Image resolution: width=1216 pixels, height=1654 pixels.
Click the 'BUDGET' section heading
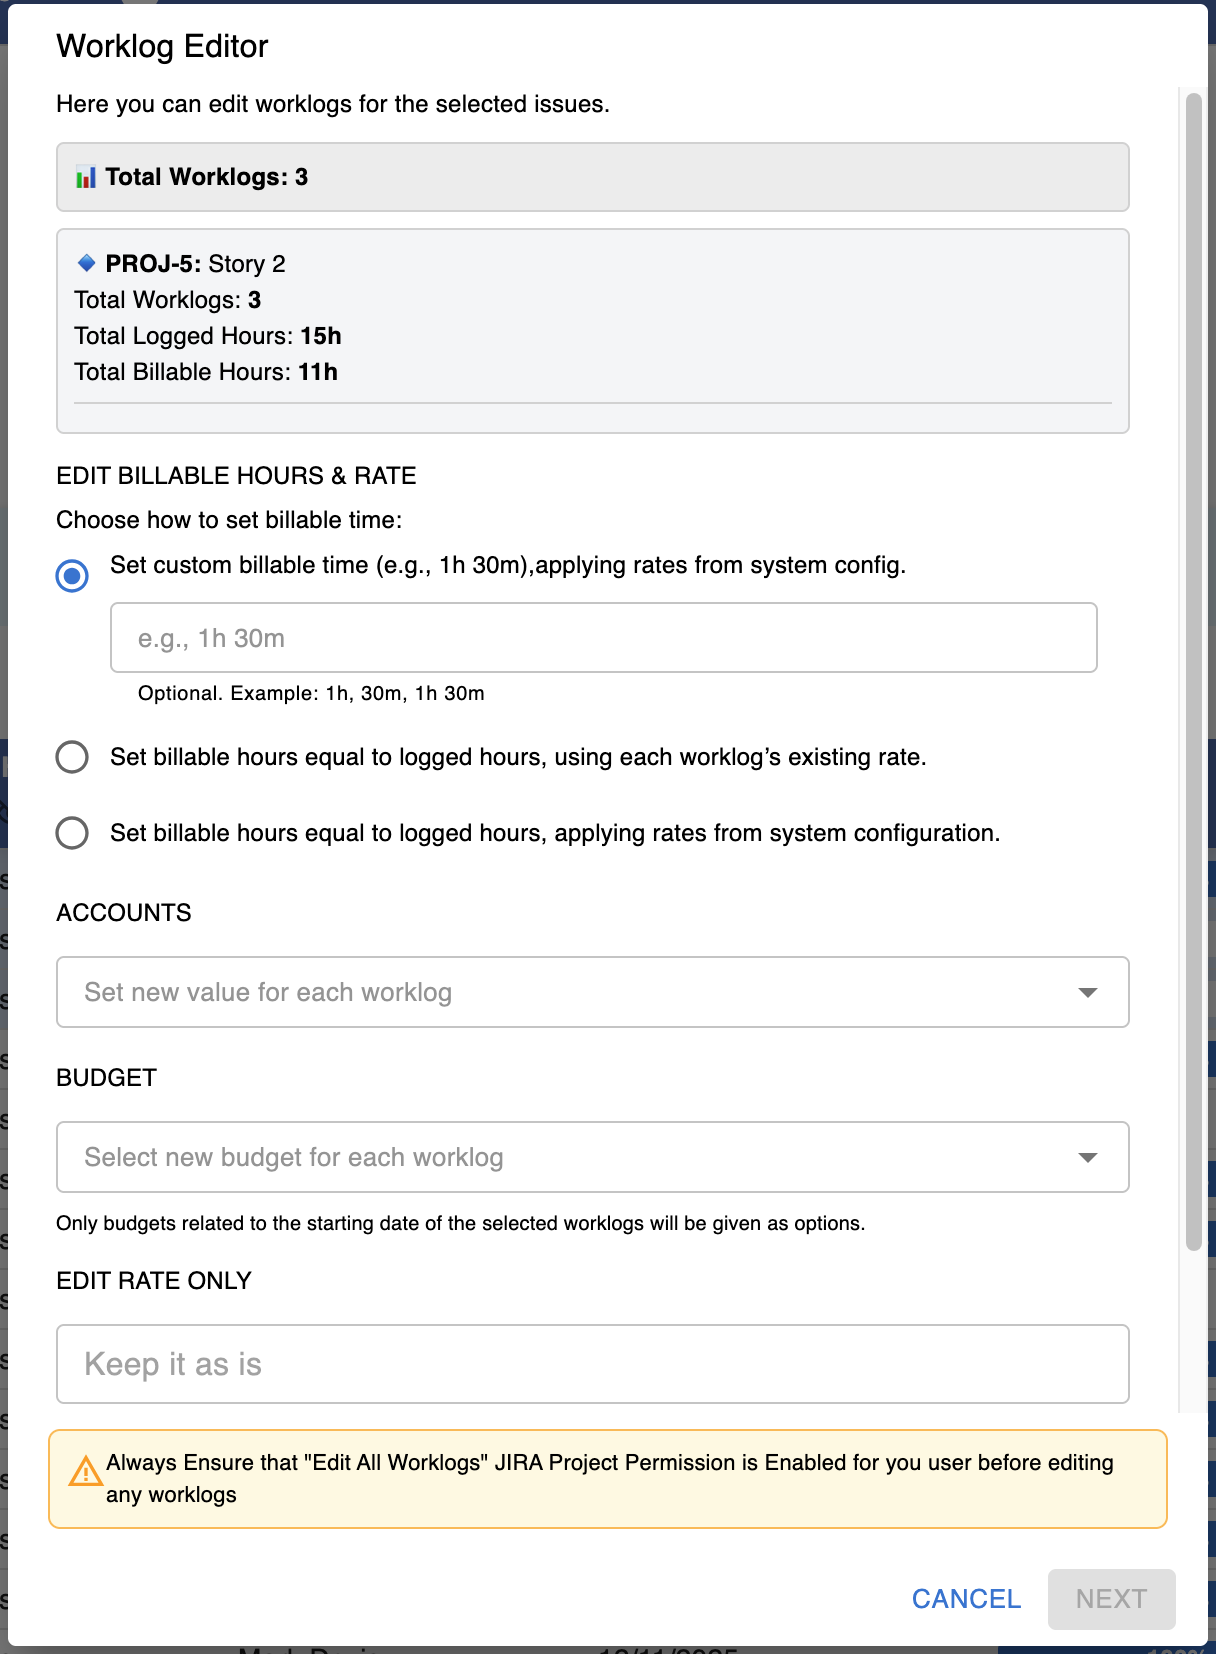tap(107, 1078)
